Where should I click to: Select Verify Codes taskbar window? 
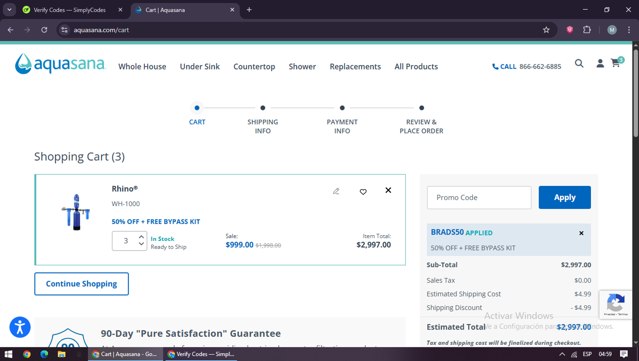click(x=201, y=354)
